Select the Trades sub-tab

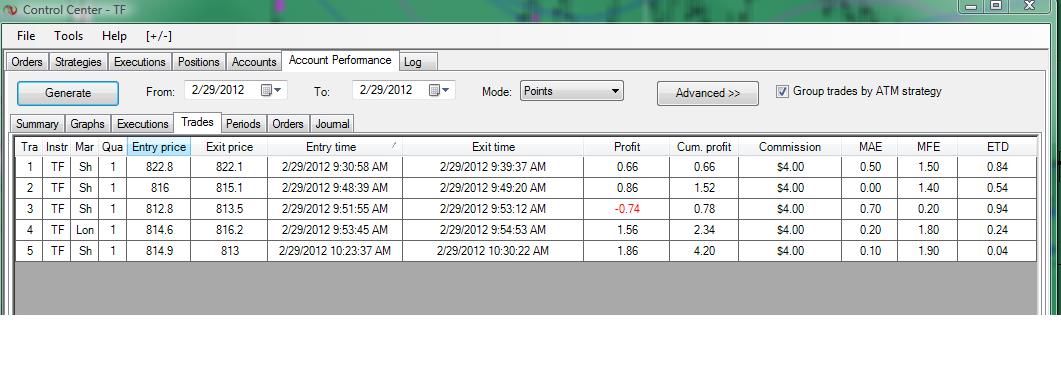197,122
